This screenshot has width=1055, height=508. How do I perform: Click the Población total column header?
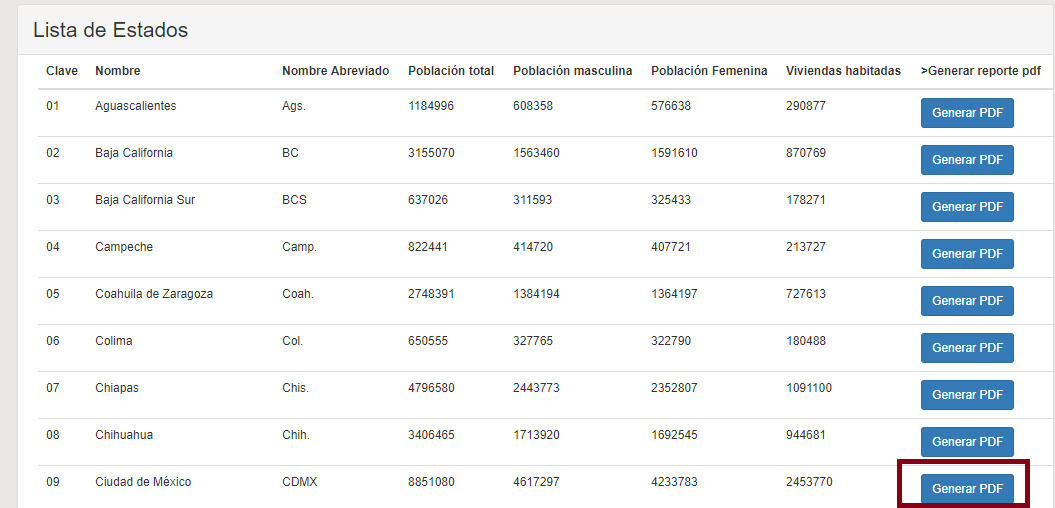[x=451, y=71]
